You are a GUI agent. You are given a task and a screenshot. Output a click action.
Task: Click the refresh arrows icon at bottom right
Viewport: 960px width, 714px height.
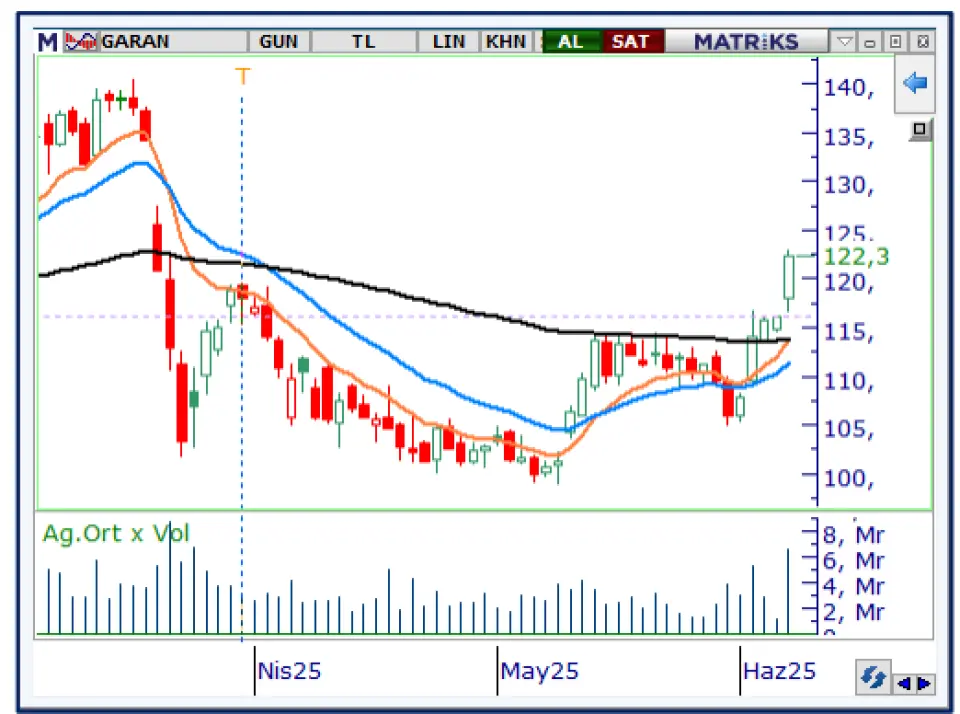point(873,677)
